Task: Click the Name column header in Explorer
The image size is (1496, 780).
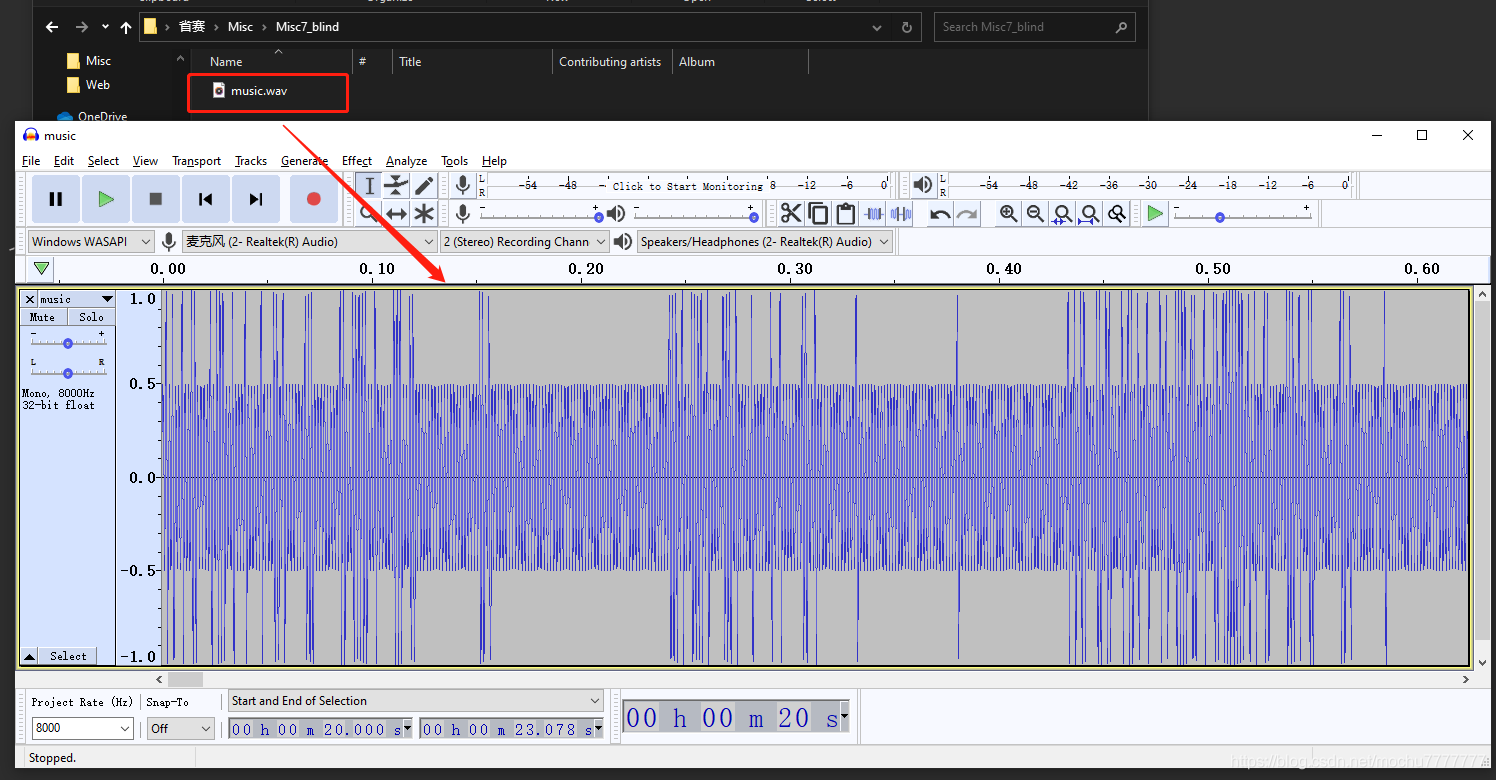Action: (x=226, y=62)
